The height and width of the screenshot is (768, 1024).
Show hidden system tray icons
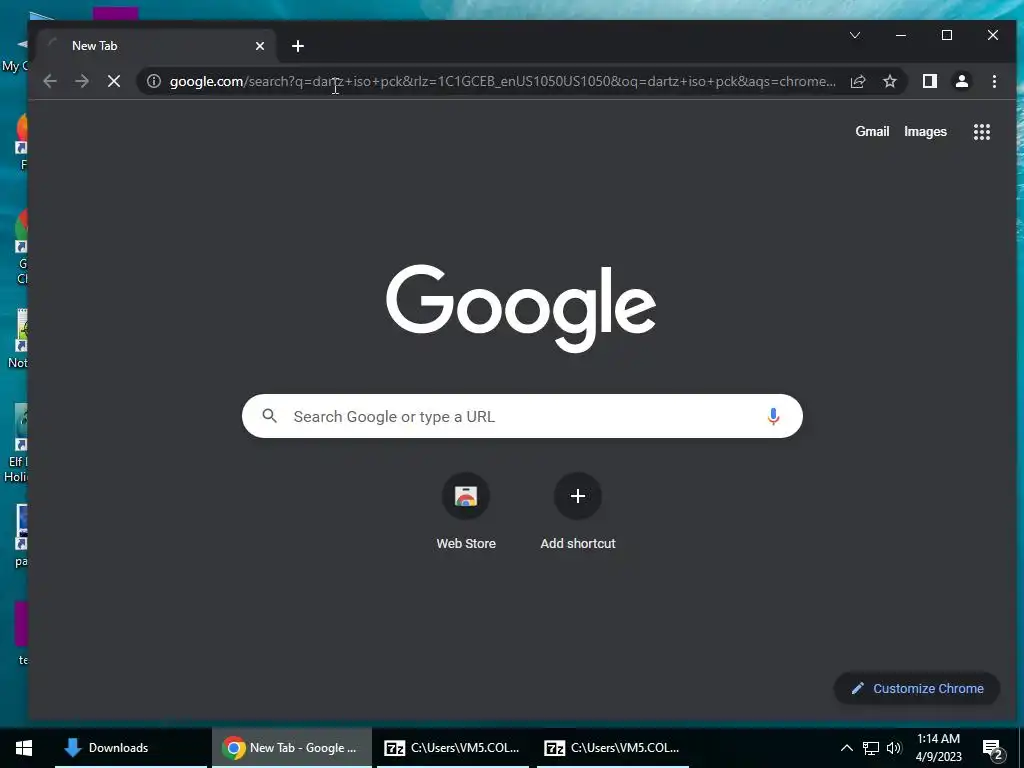[846, 748]
